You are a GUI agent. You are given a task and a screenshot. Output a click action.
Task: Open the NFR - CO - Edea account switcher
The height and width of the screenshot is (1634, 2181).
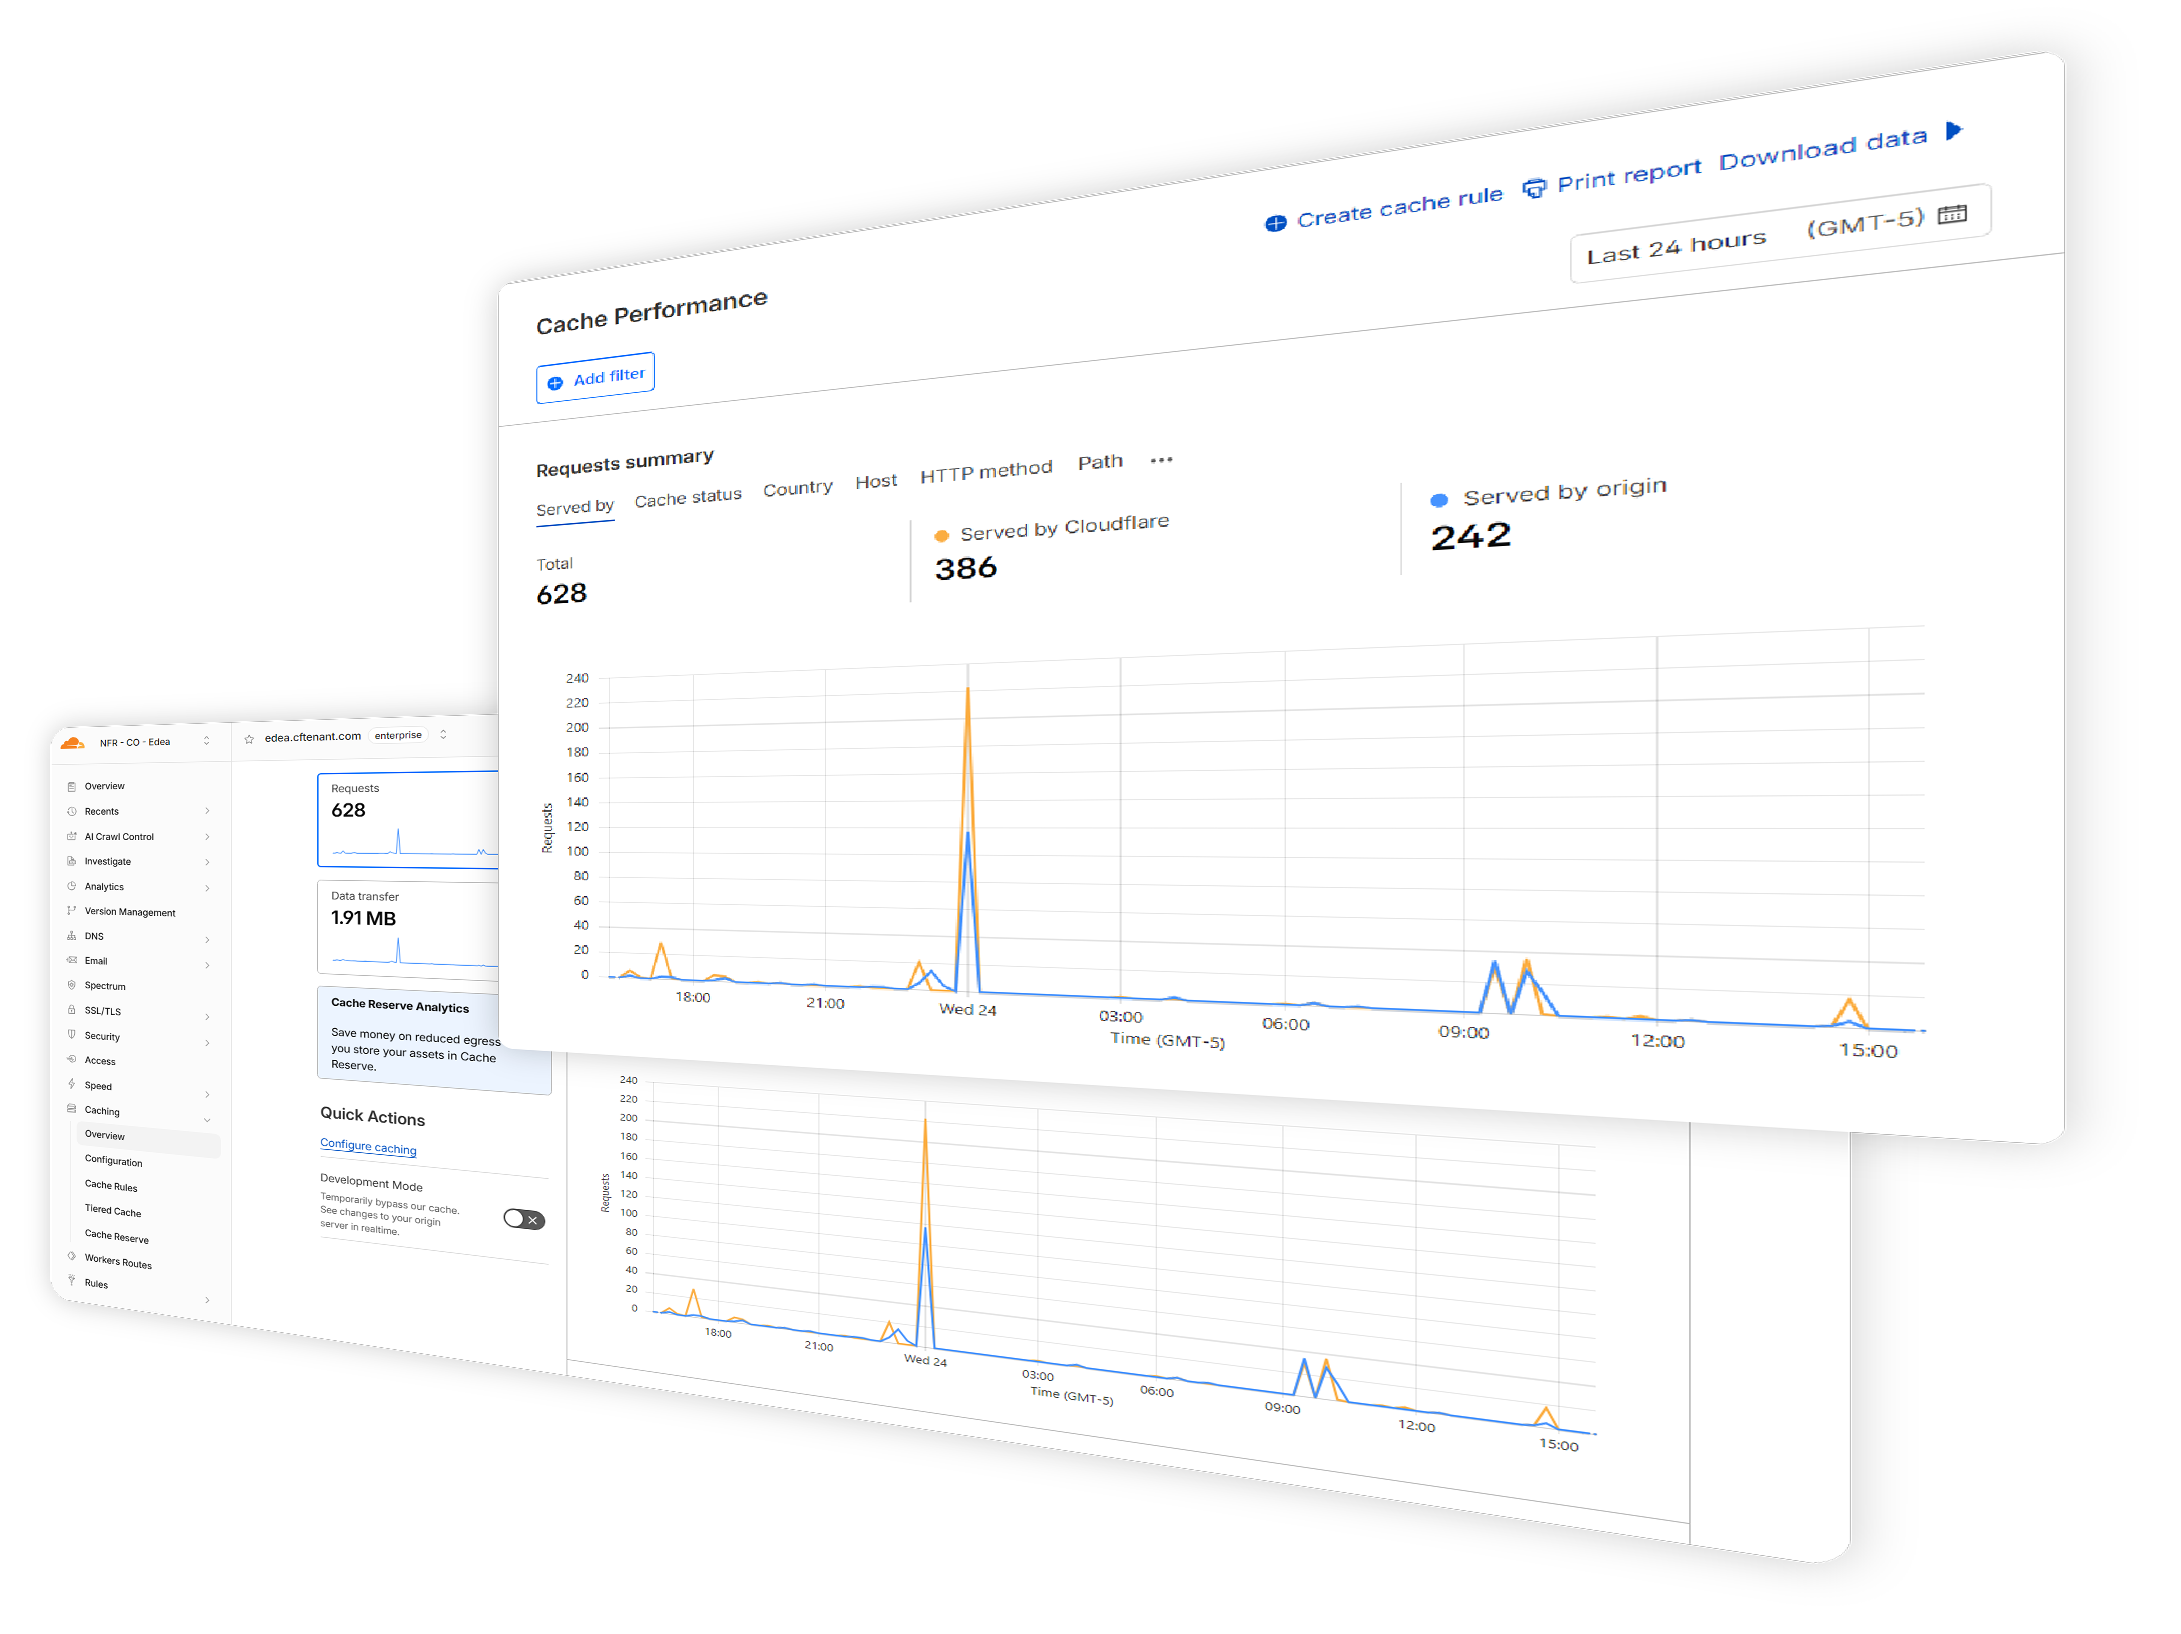[207, 741]
